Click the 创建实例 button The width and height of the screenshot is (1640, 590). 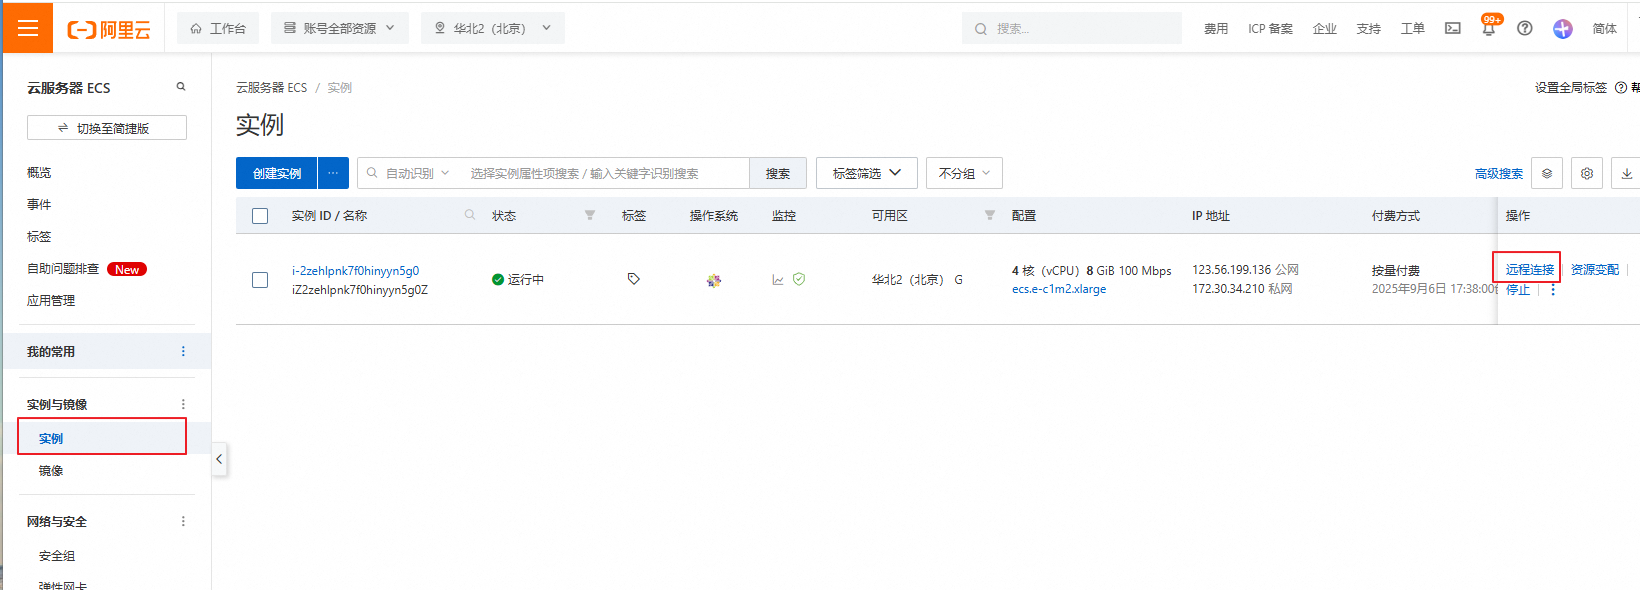point(277,173)
